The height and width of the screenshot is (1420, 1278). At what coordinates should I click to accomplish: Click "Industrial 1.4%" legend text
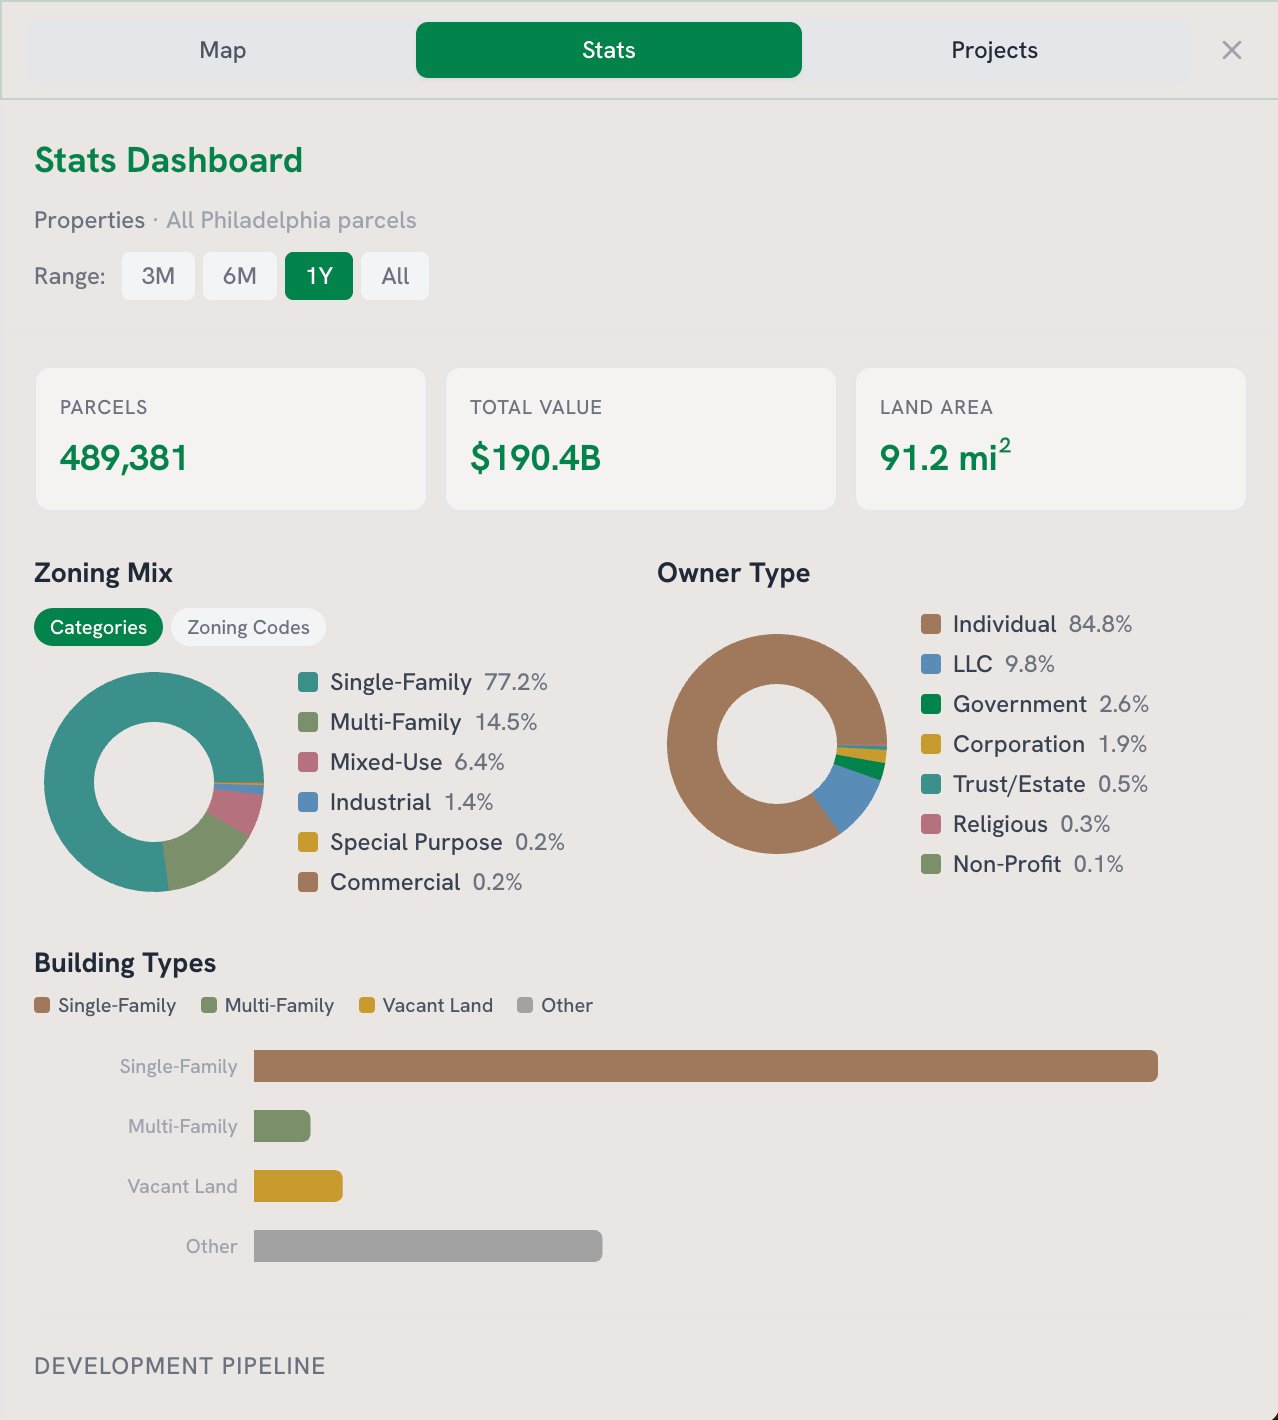(x=412, y=802)
